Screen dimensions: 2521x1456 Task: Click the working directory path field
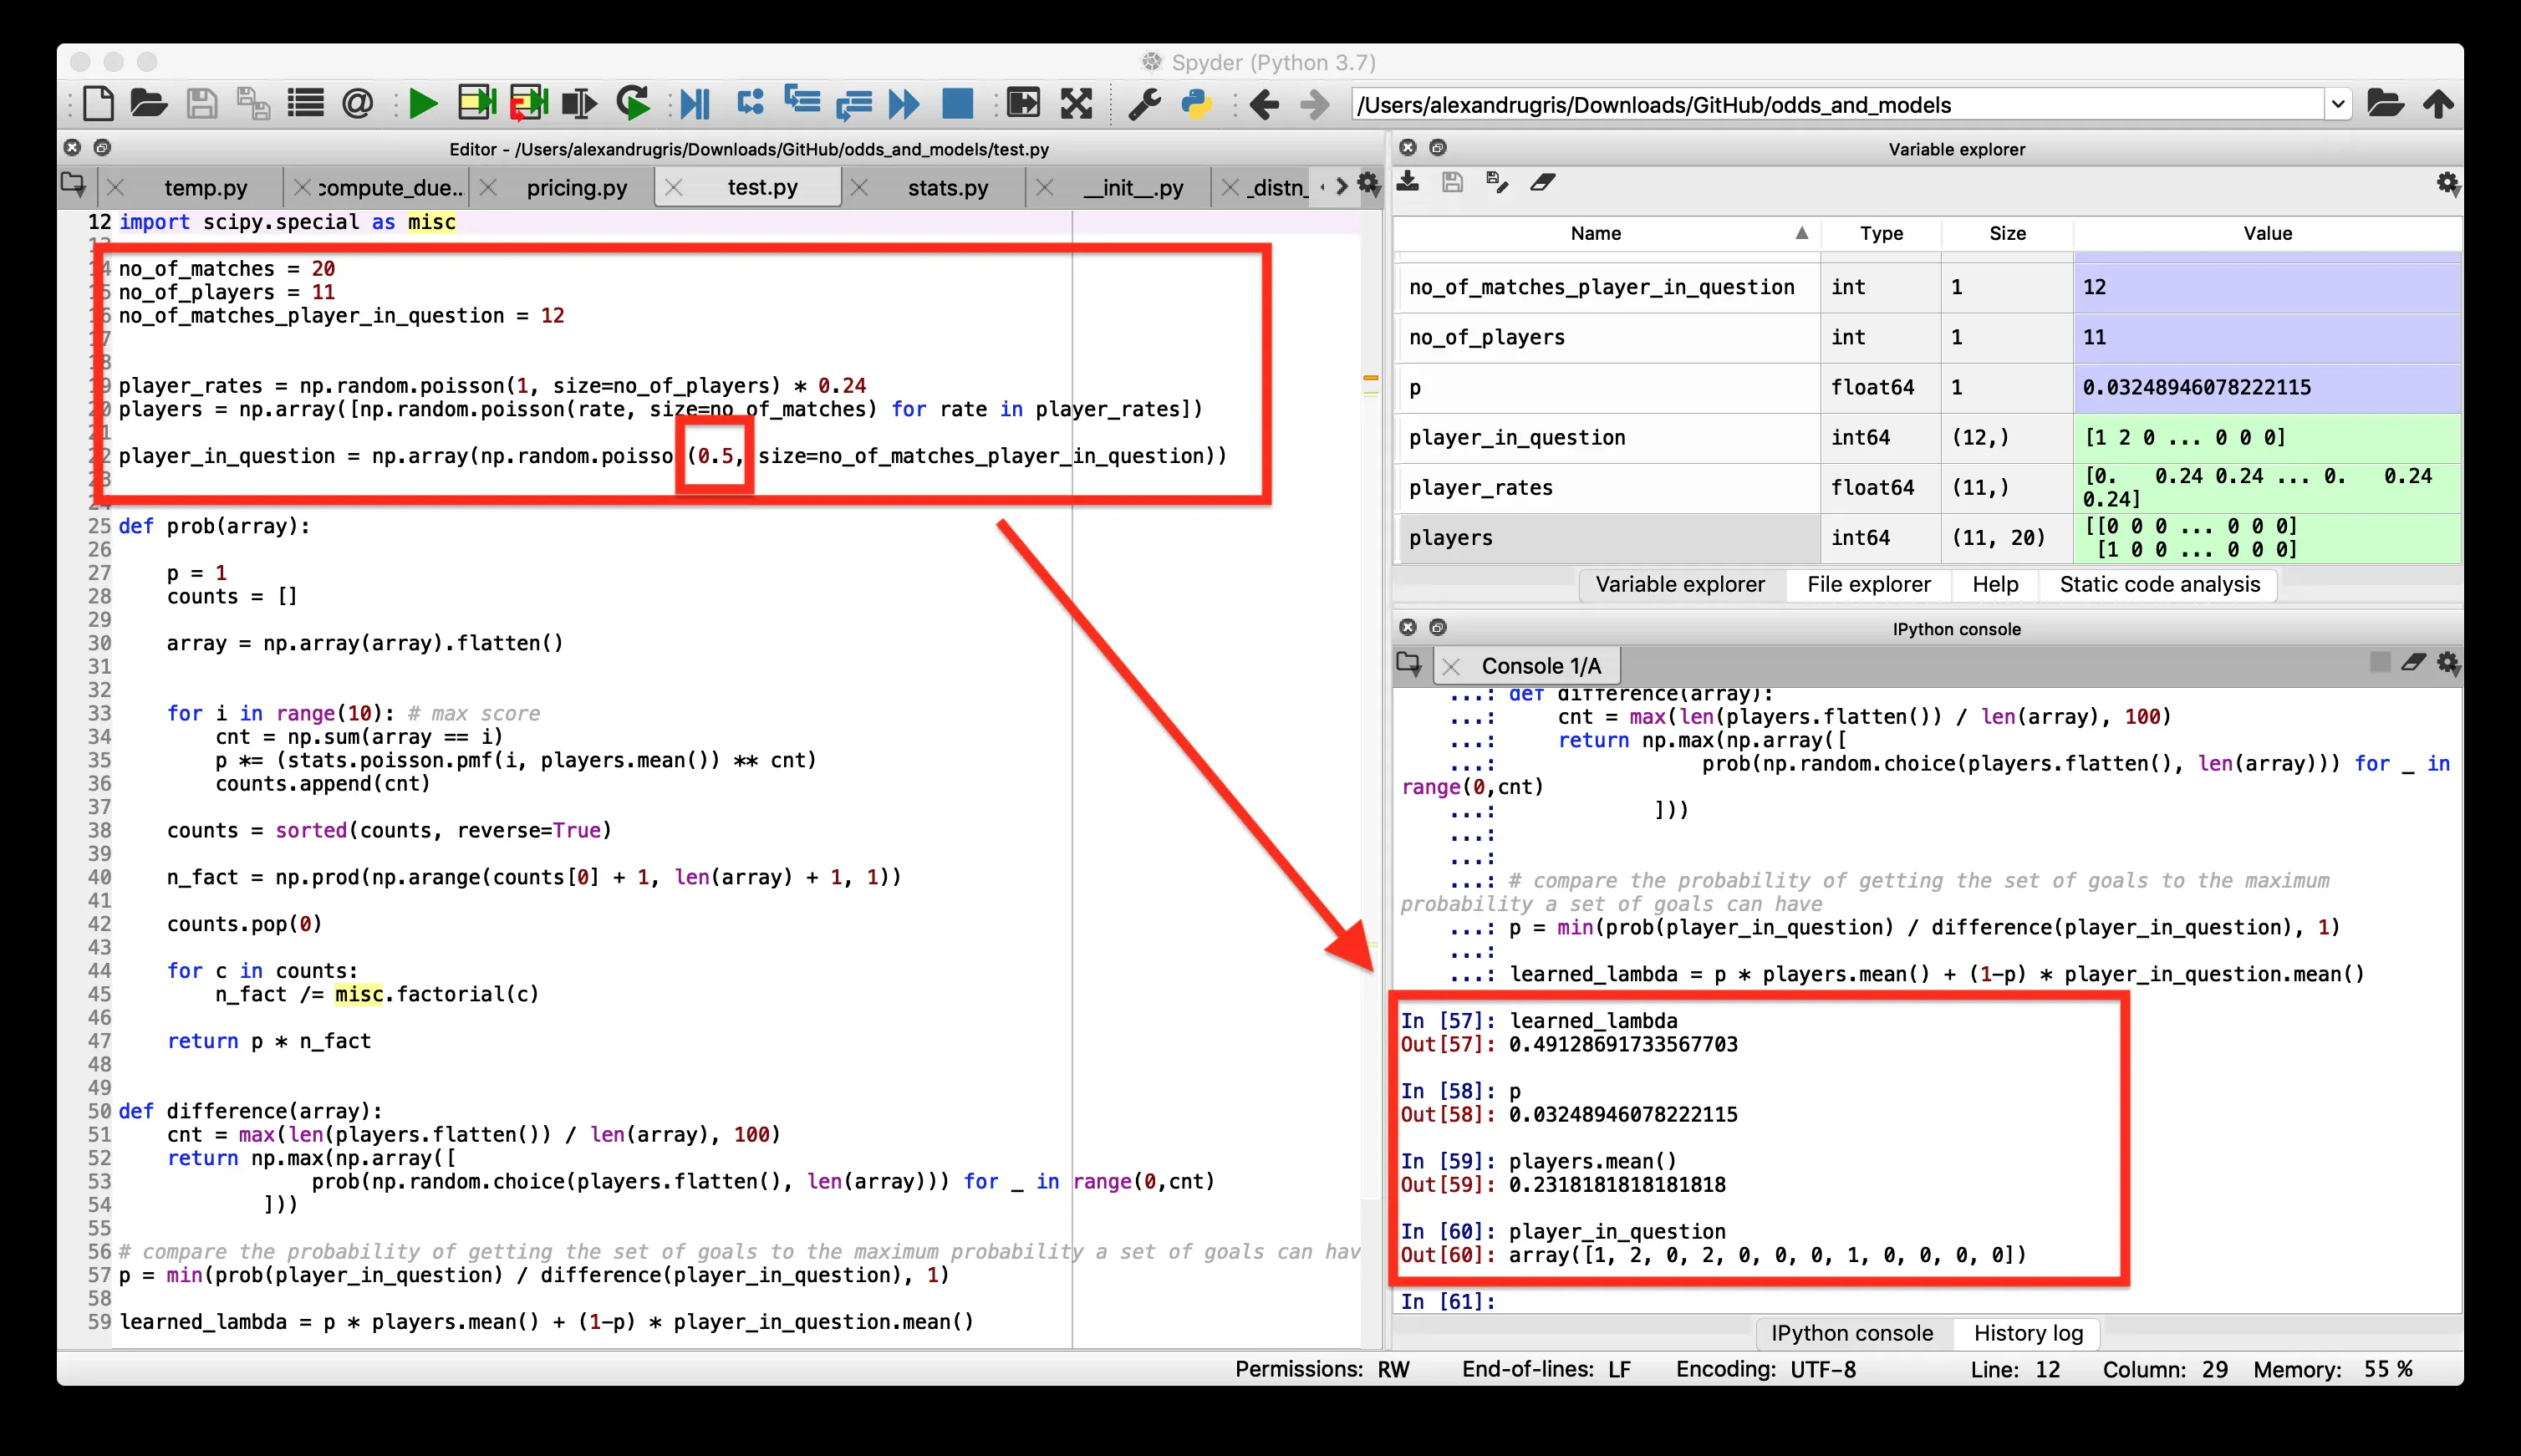click(1839, 104)
